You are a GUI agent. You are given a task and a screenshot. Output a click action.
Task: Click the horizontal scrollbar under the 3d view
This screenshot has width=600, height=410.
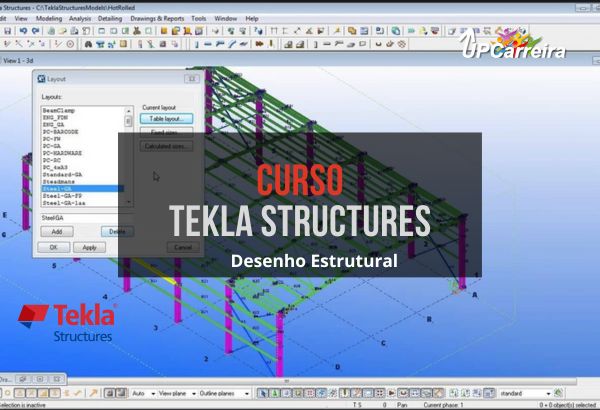(x=321, y=381)
